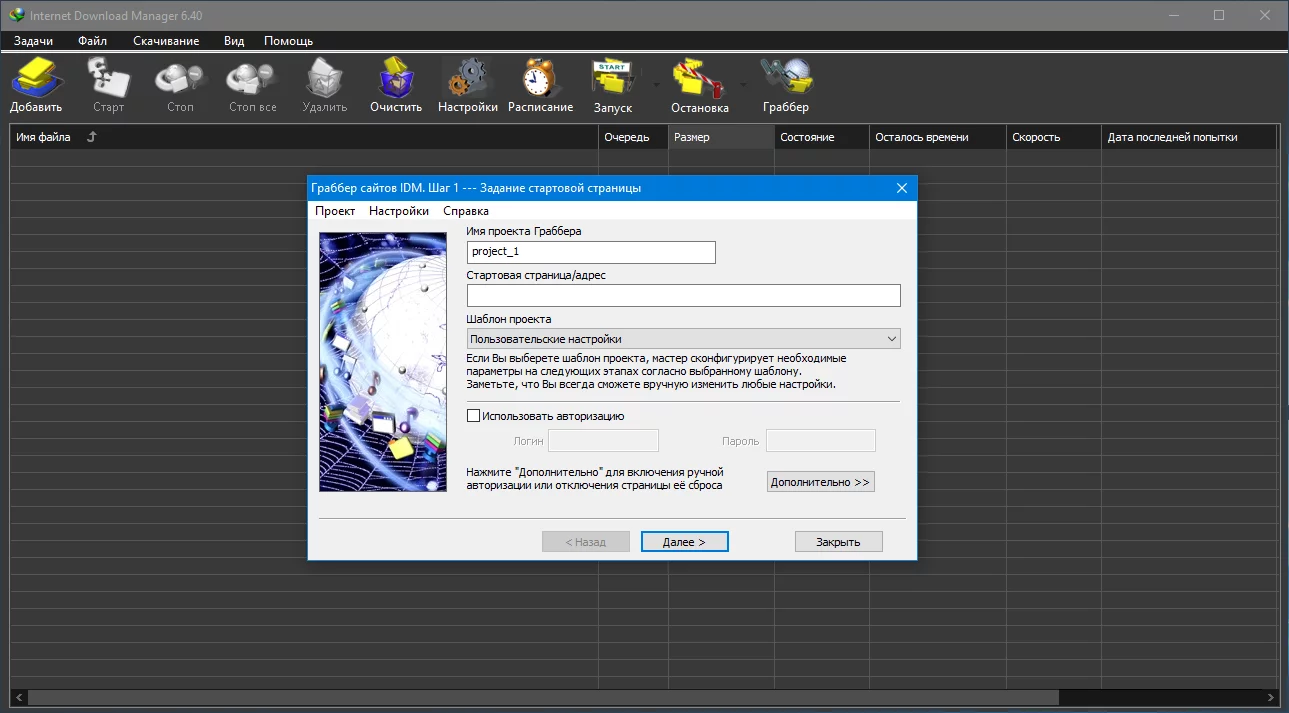Open the grabber dialog's Настройки menu
This screenshot has width=1289, height=713.
tap(399, 211)
